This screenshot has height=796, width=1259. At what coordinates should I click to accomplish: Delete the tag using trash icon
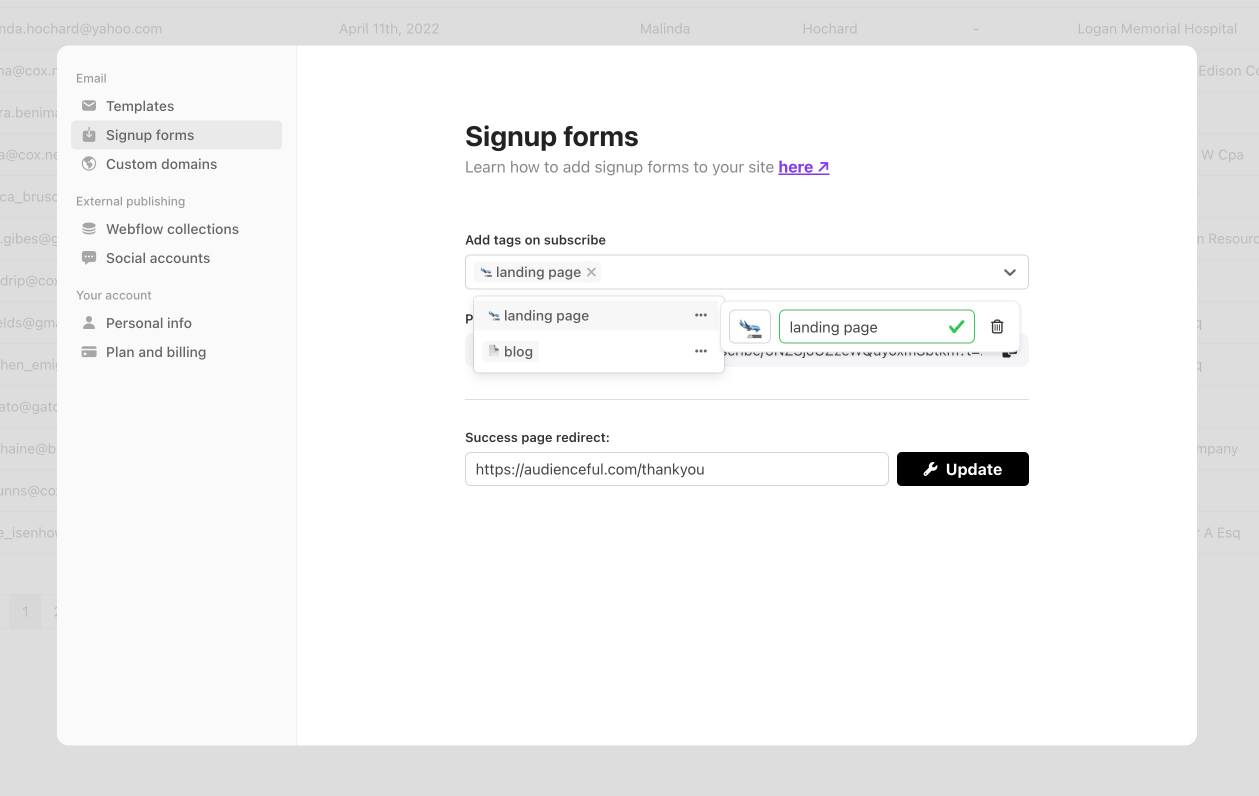(997, 327)
